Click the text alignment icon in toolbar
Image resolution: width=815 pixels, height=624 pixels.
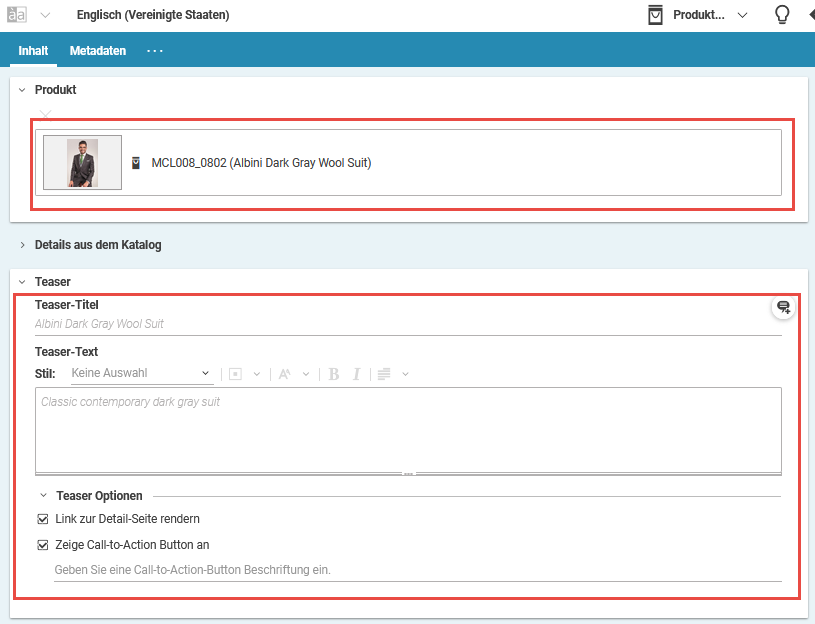click(384, 374)
